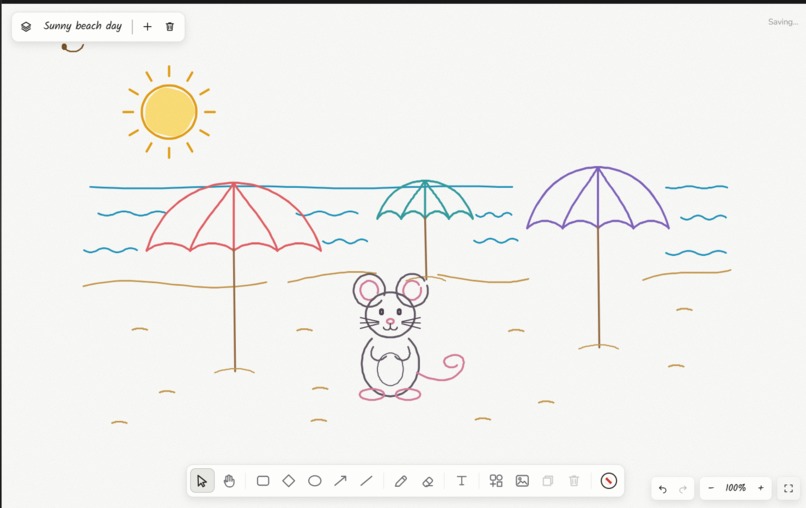The image size is (806, 508).
Task: Zoom out with the minus button
Action: pyautogui.click(x=711, y=488)
